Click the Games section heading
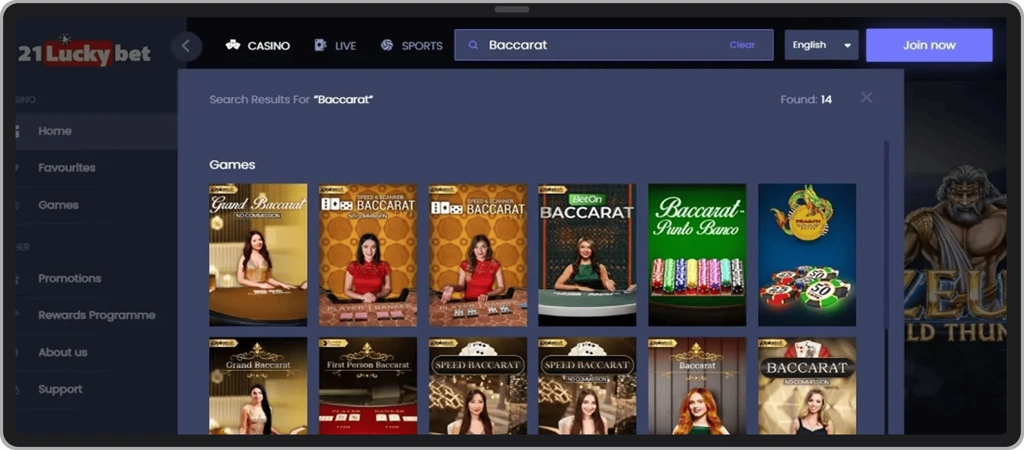 (232, 165)
